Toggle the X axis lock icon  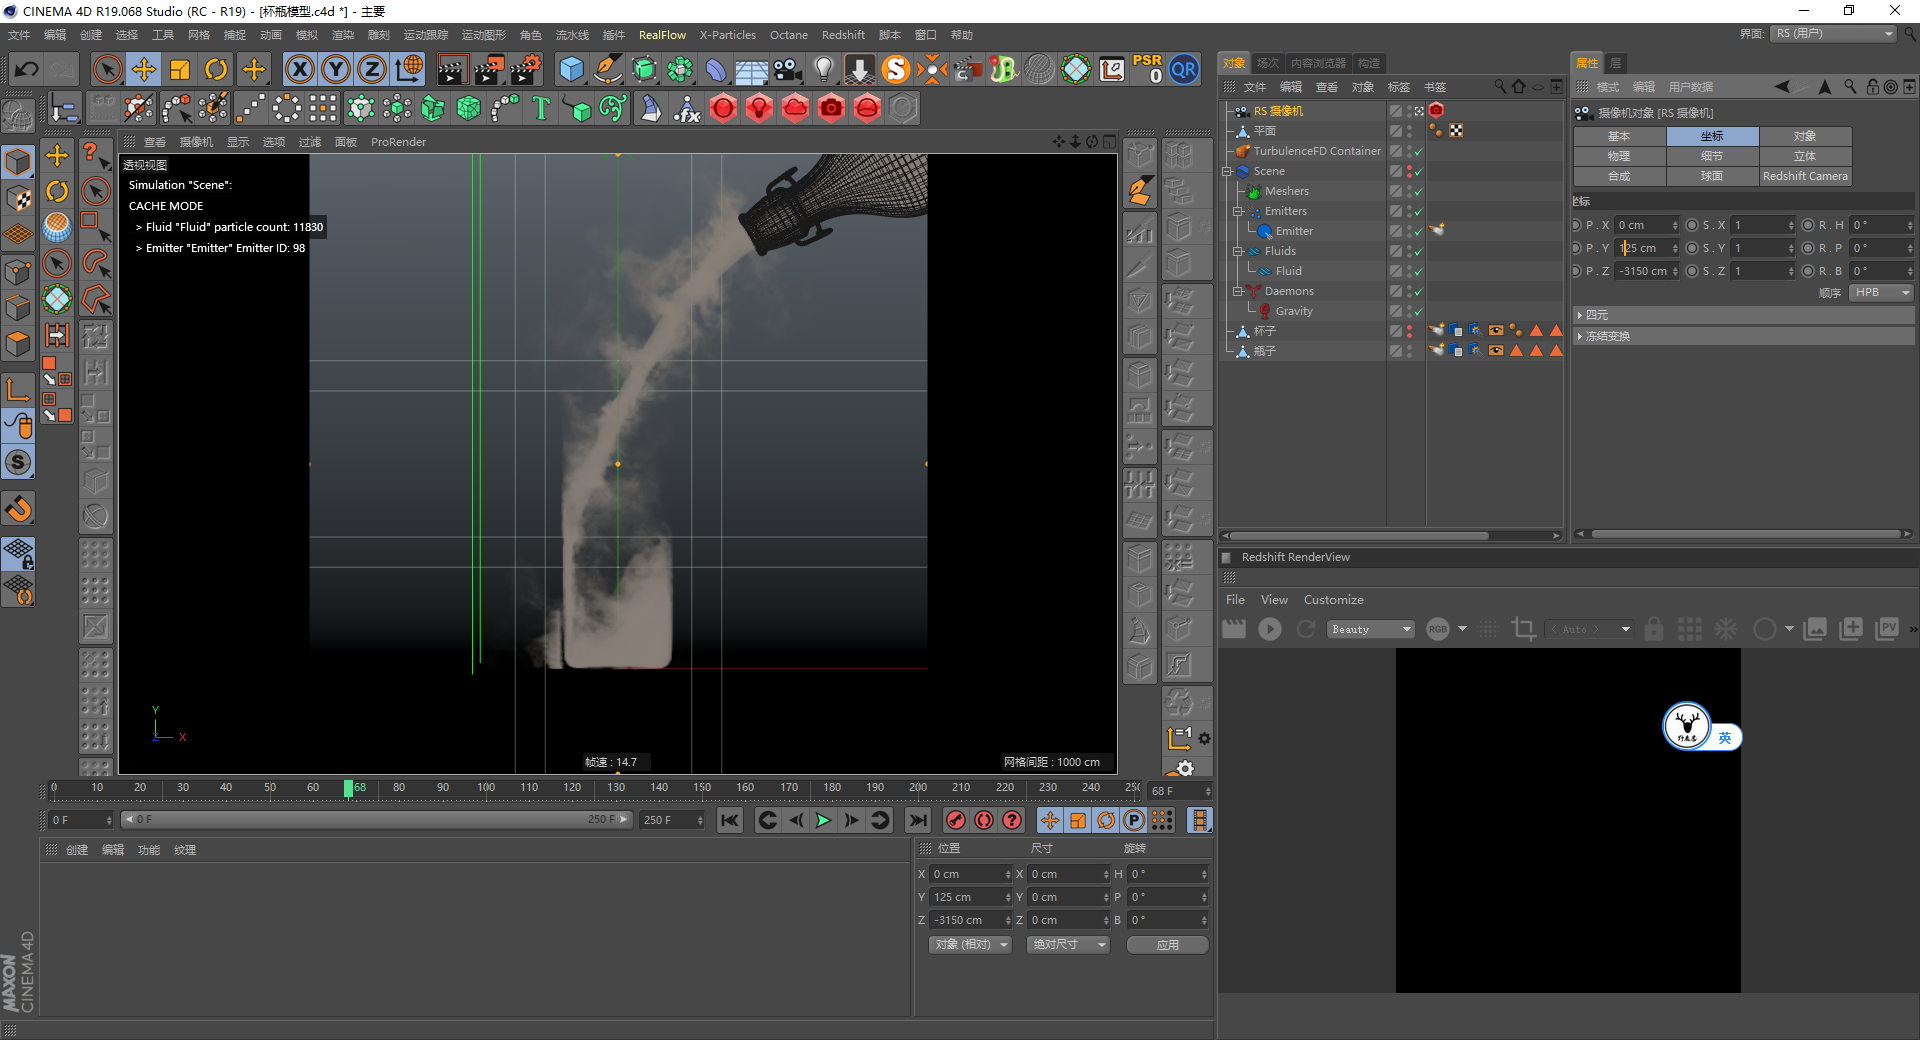299,69
